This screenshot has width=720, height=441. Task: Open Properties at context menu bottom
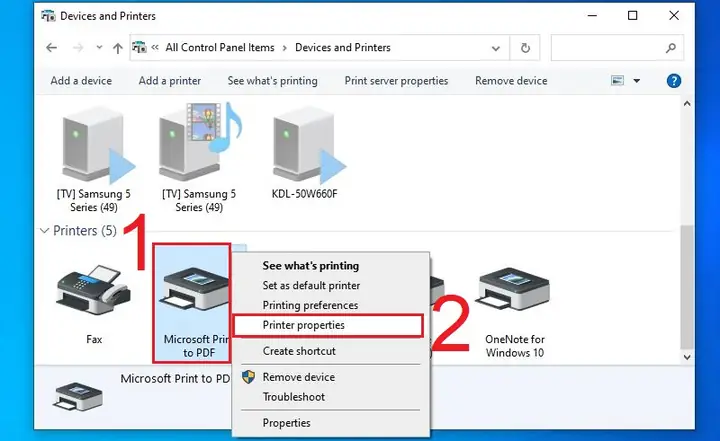(x=286, y=423)
